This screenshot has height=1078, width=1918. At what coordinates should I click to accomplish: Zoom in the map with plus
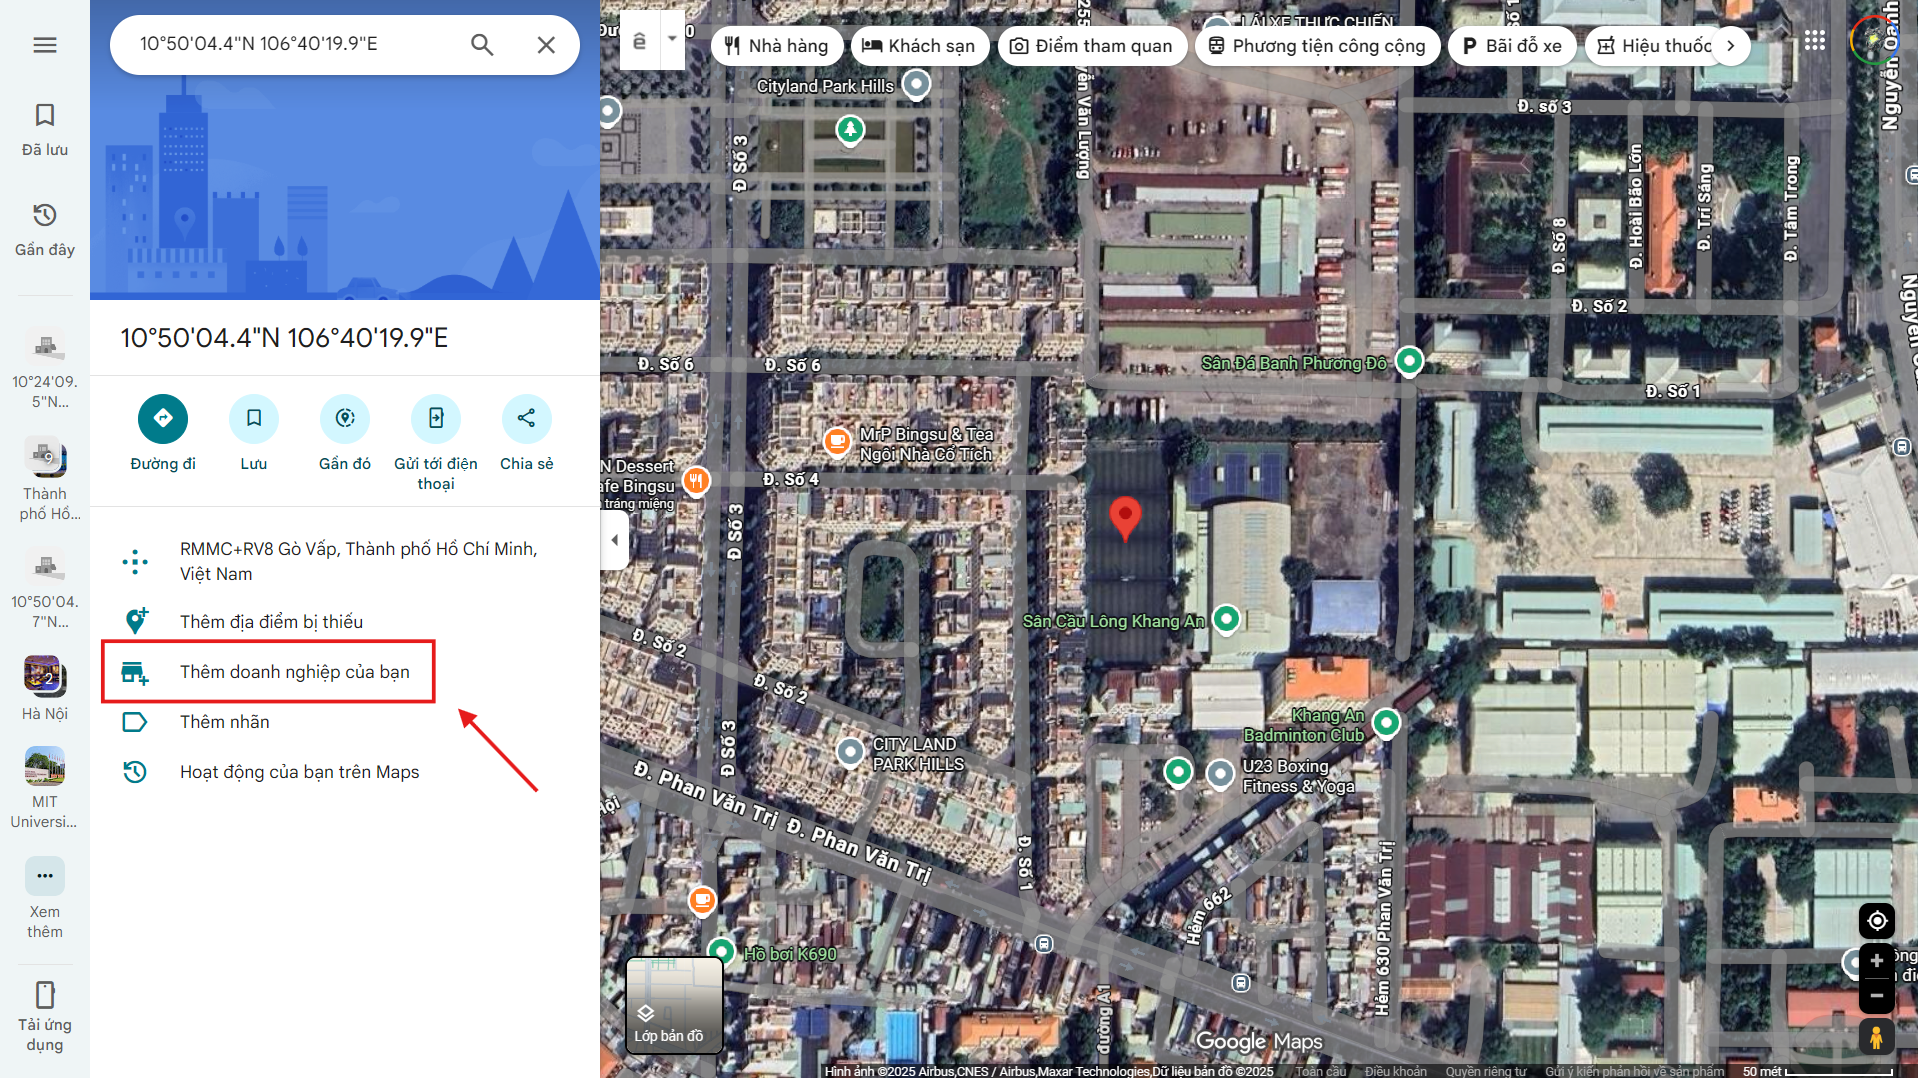pos(1876,960)
